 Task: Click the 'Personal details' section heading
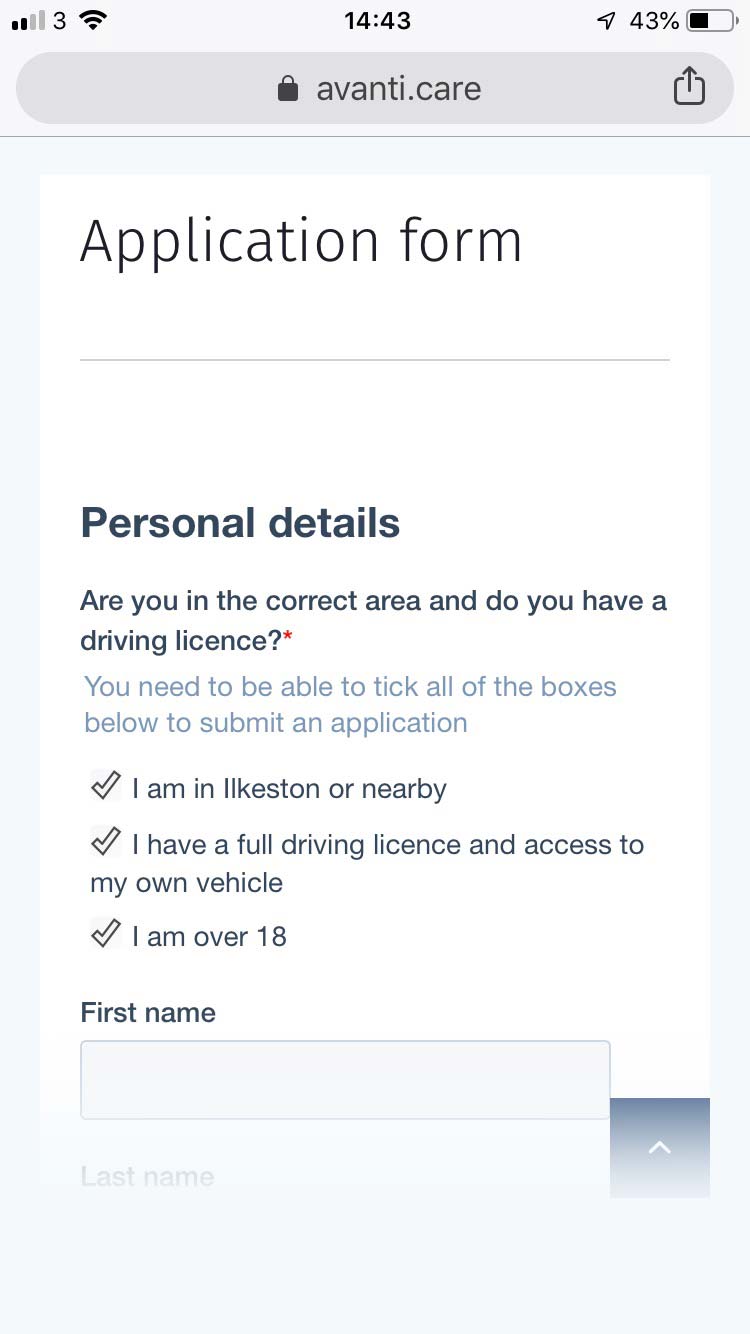click(240, 523)
